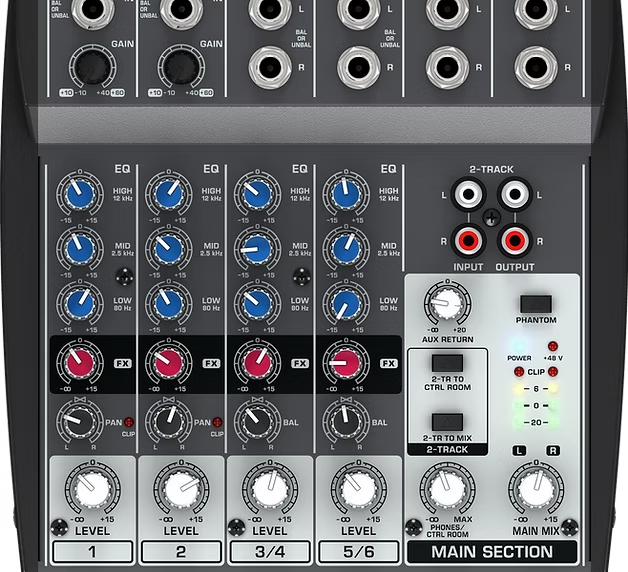Click the +48 V indicator LED
The width and height of the screenshot is (628, 572).
tap(553, 346)
